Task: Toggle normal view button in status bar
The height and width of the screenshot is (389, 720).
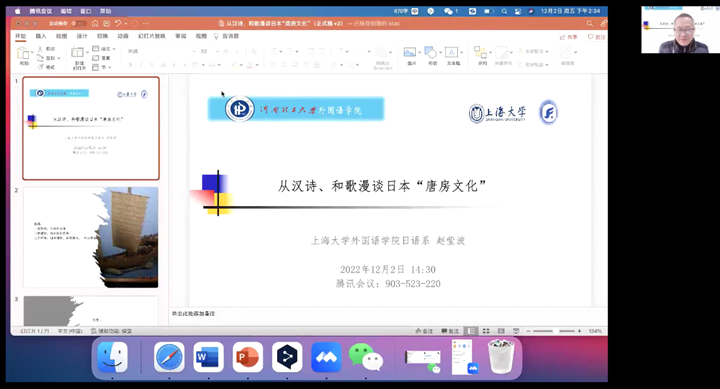Action: 471,331
